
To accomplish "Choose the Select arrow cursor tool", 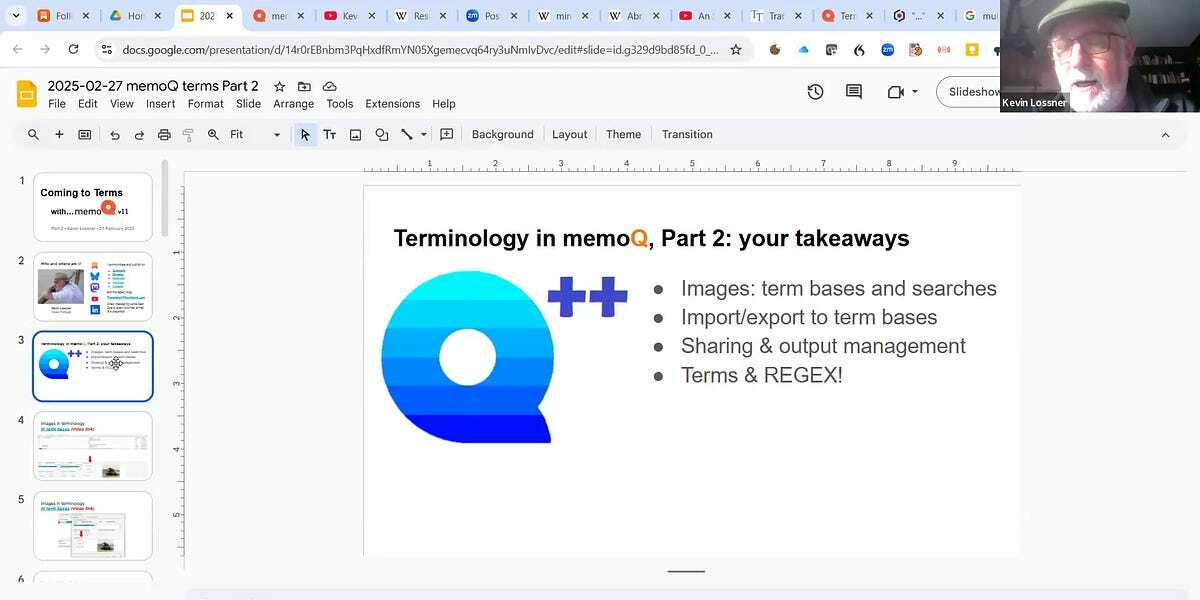I will 305,134.
